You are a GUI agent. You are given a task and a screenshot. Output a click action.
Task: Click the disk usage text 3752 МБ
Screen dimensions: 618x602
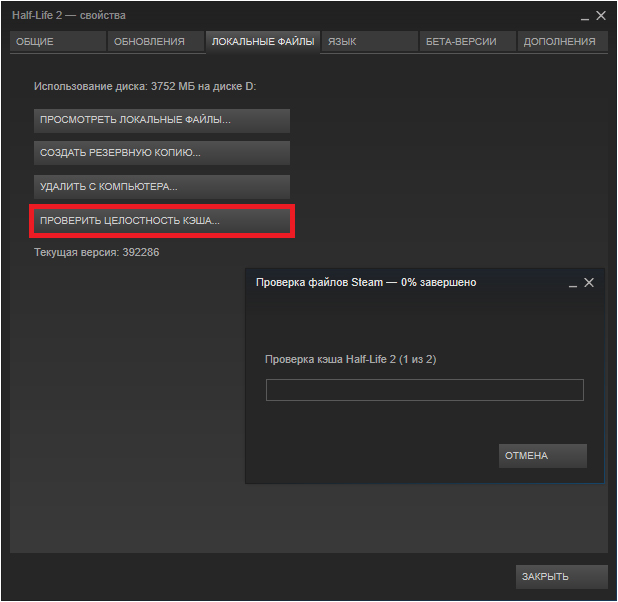[173, 86]
